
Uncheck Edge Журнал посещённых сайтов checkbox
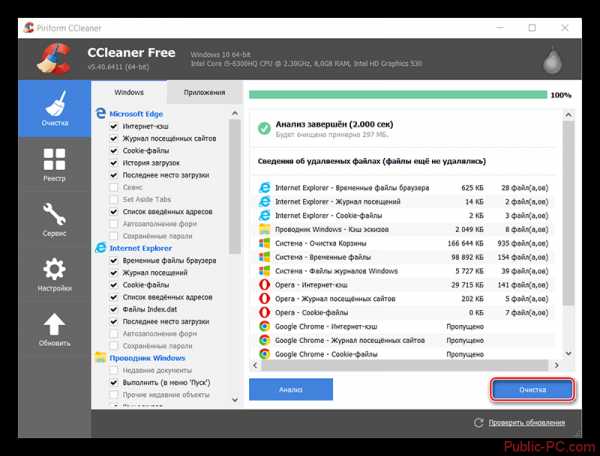114,138
